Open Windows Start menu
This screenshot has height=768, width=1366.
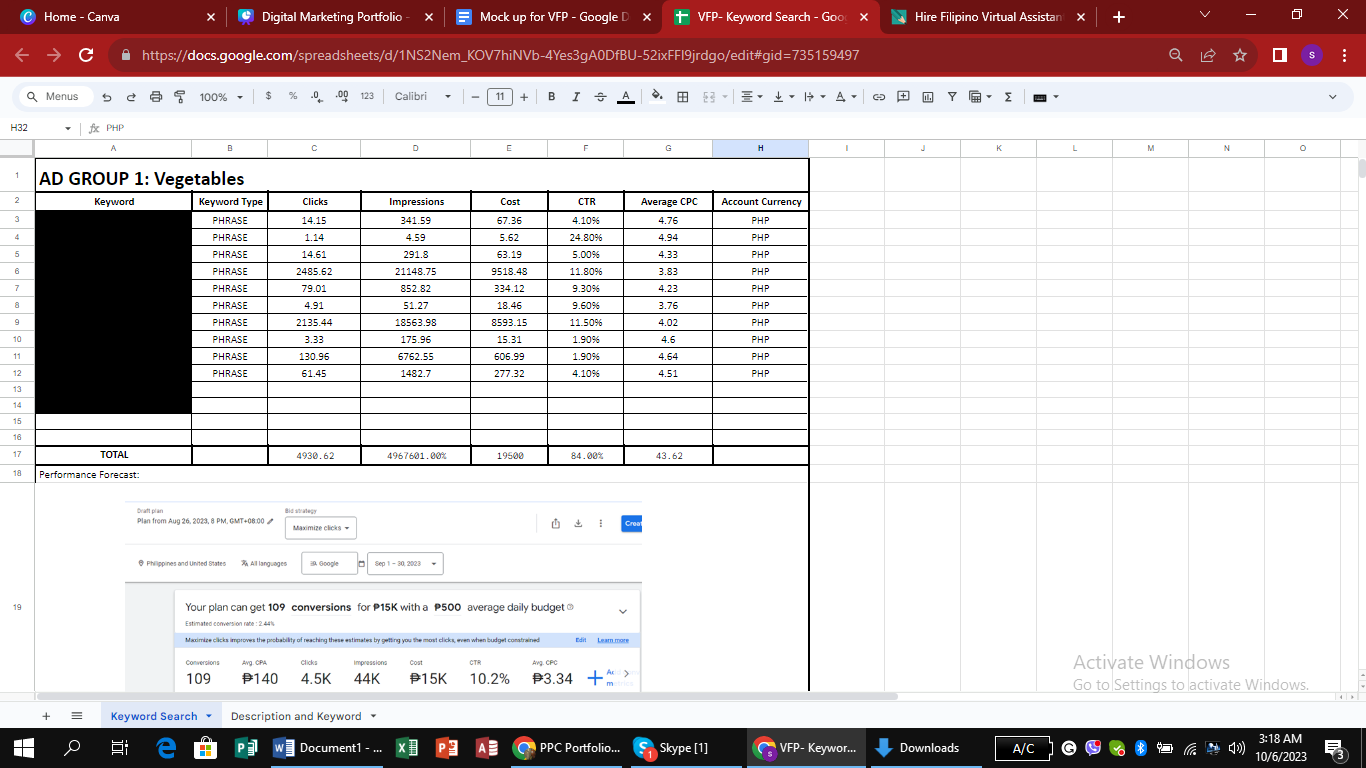(x=24, y=747)
